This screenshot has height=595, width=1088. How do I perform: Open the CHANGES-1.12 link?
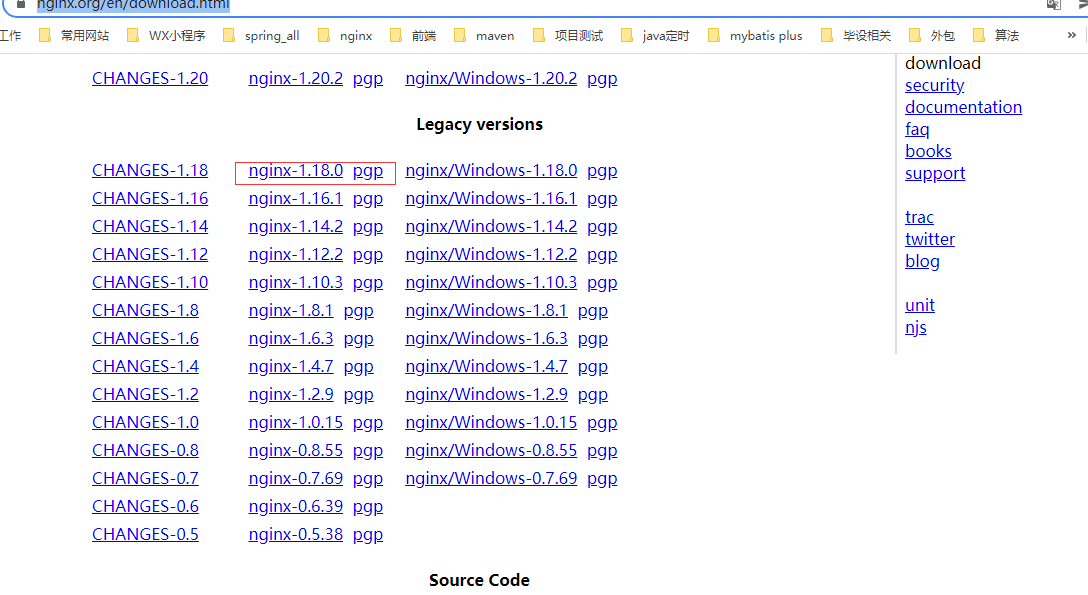tap(150, 255)
